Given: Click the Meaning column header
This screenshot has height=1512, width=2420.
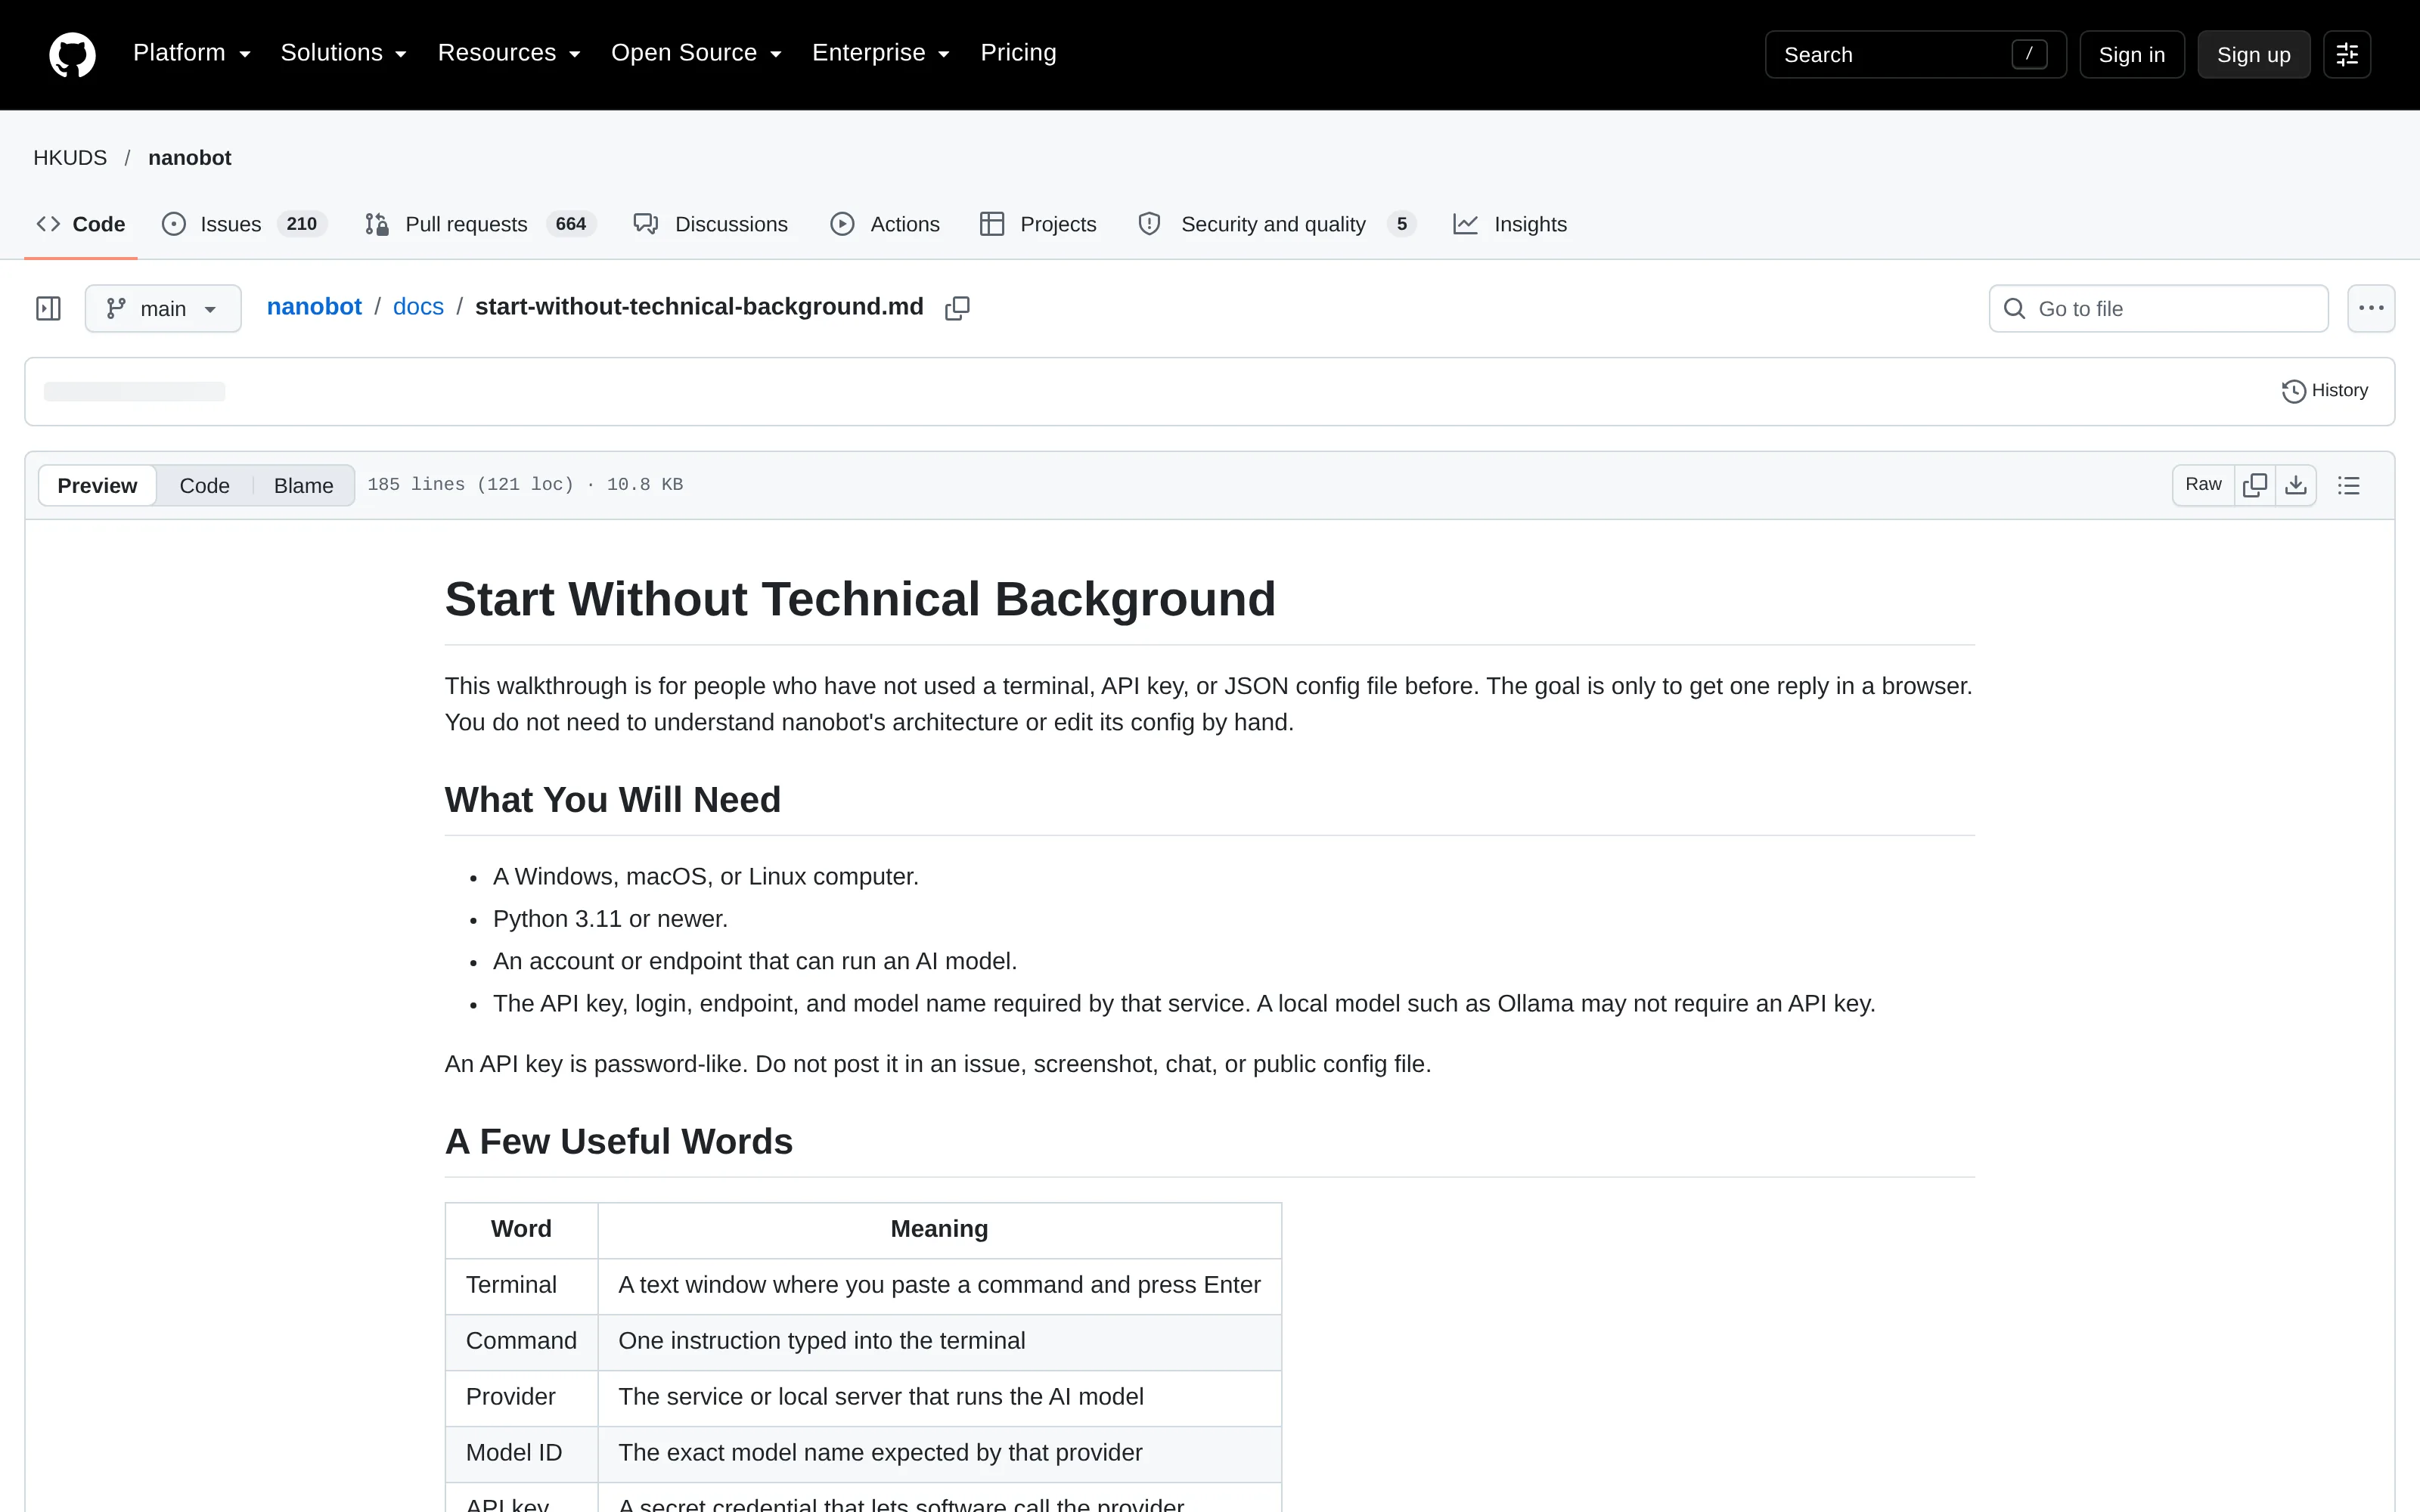Looking at the screenshot, I should 939,1229.
